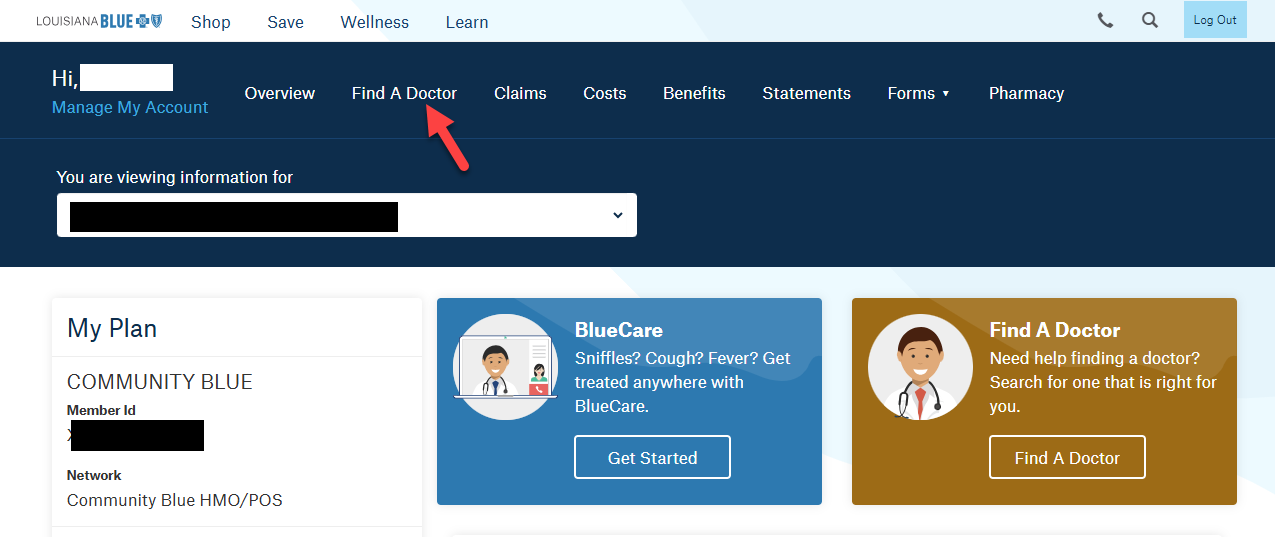The height and width of the screenshot is (537, 1275).
Task: Click the Louisiana Blue logo
Action: click(x=99, y=21)
